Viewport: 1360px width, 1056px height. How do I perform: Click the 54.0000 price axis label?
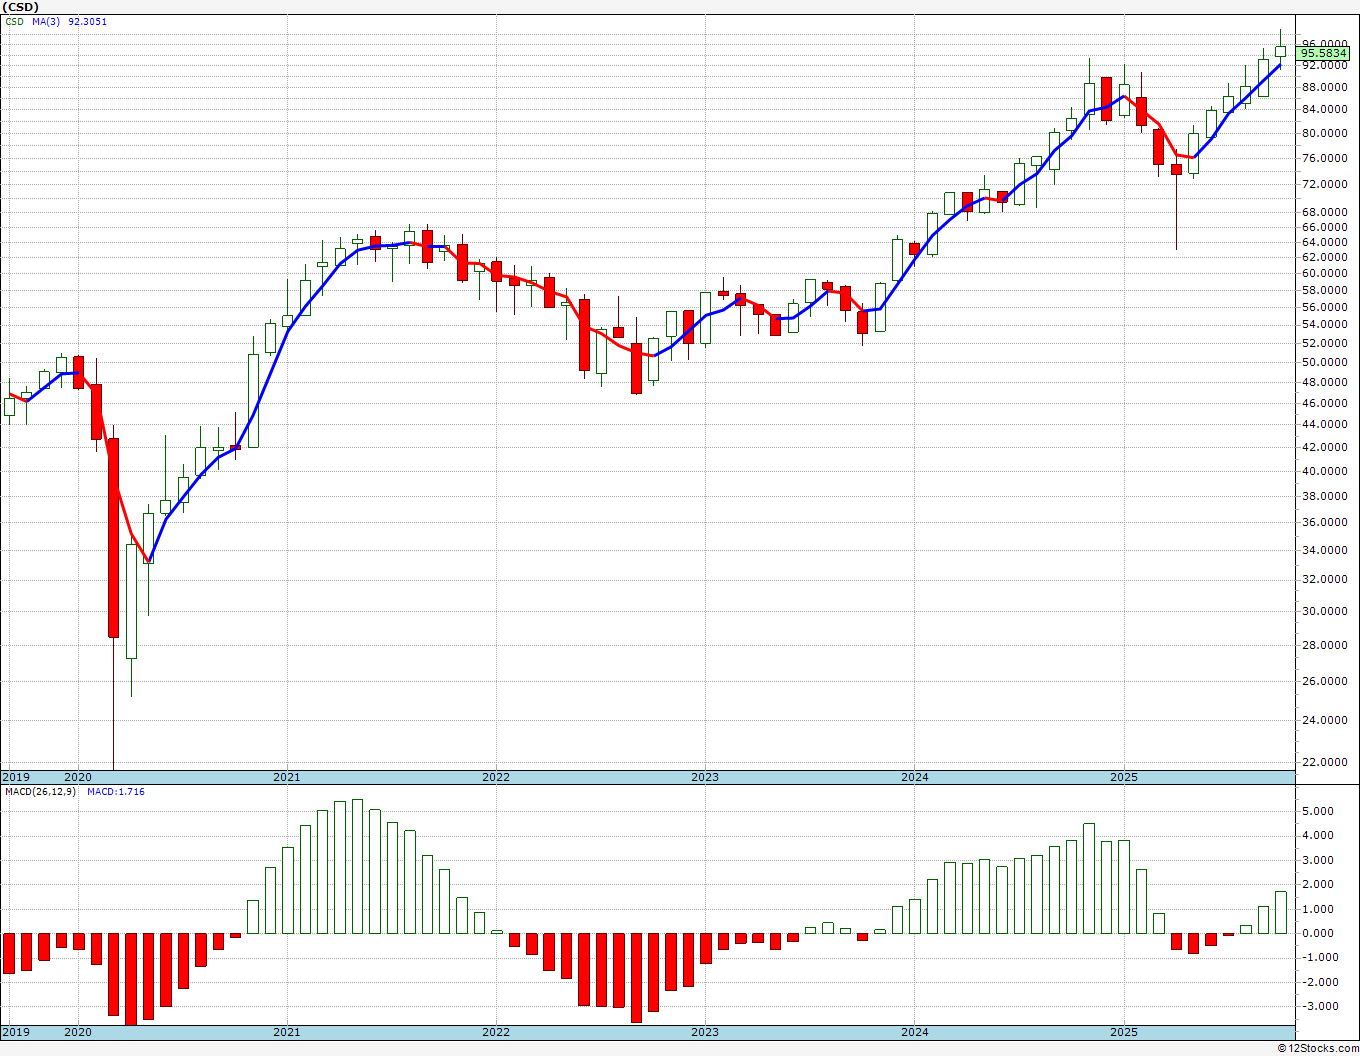click(x=1326, y=324)
